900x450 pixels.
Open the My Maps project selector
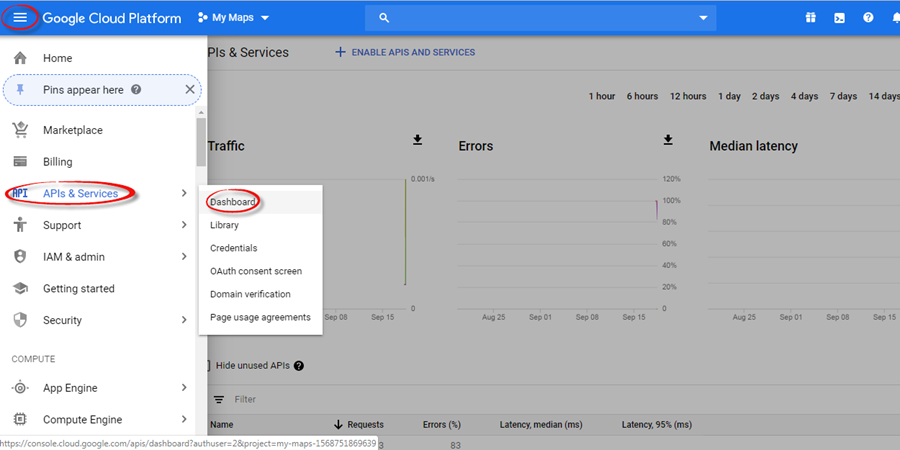point(233,18)
